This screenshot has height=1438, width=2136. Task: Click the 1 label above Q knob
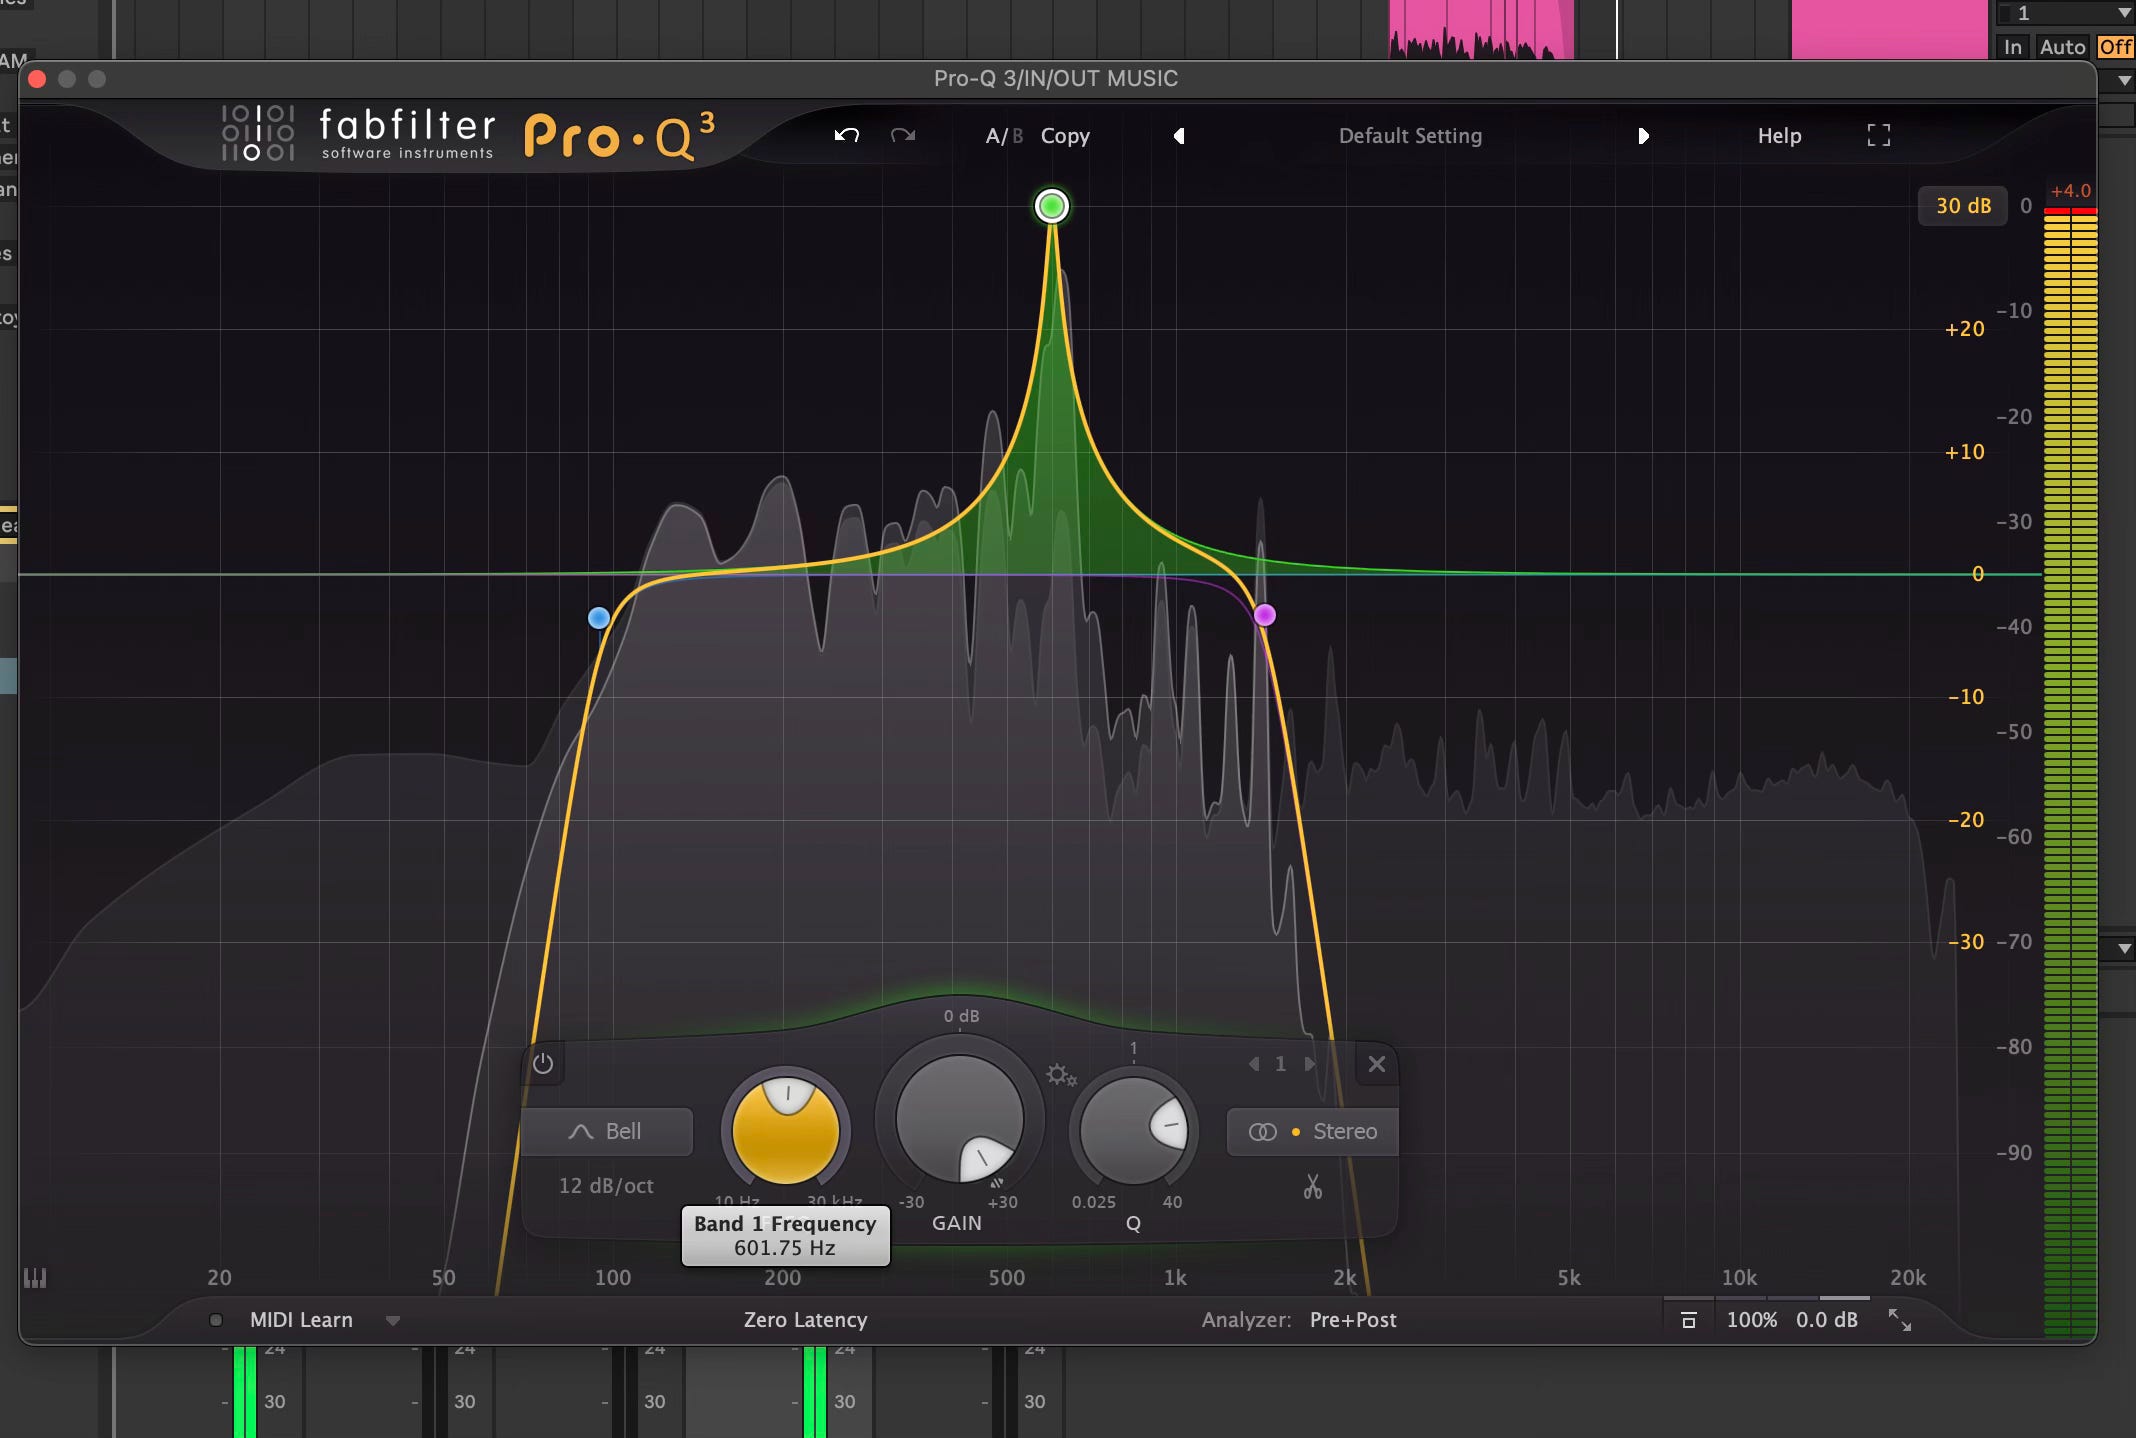(1133, 1048)
